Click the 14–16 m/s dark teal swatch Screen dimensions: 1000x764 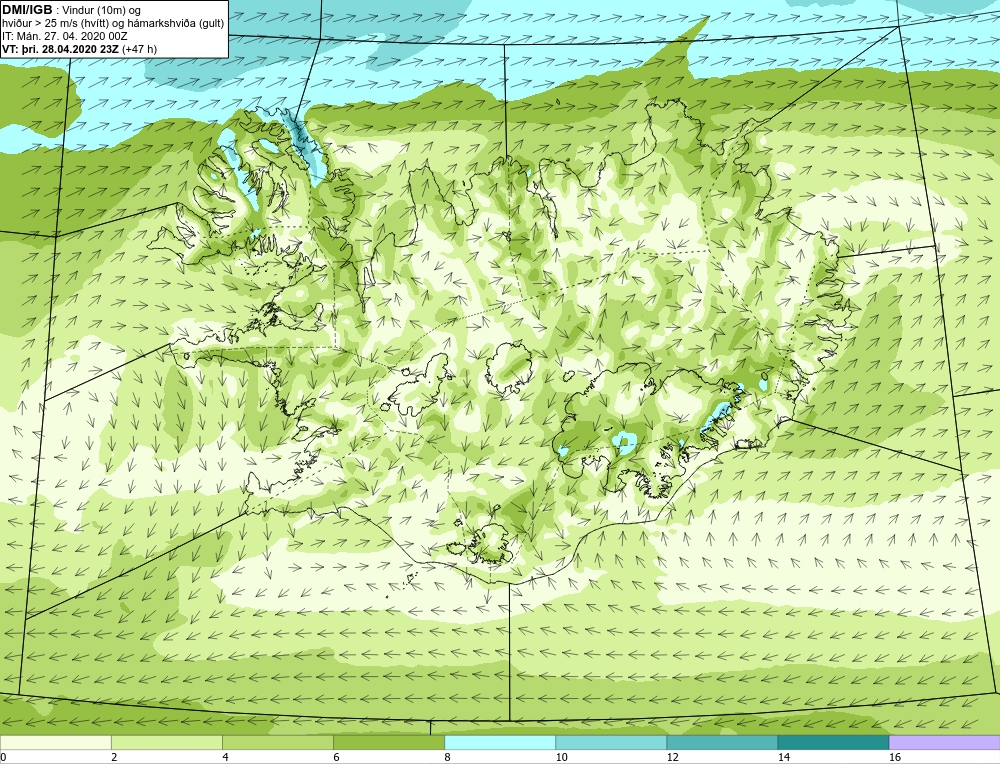tap(832, 742)
